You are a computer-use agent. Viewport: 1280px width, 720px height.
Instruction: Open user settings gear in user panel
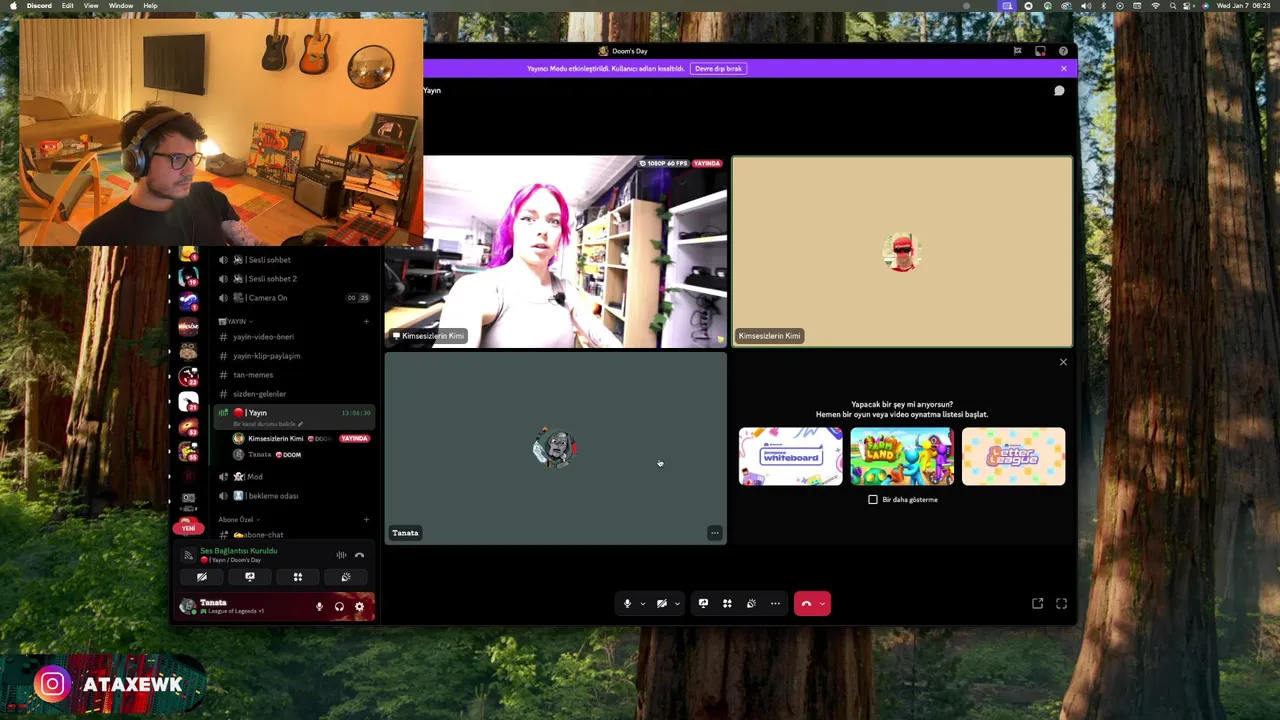(x=359, y=607)
